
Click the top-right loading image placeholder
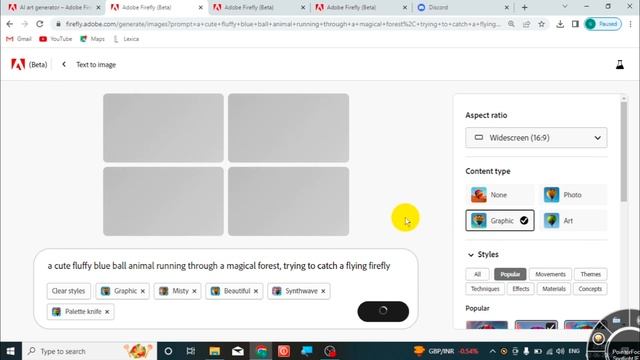[x=289, y=128]
